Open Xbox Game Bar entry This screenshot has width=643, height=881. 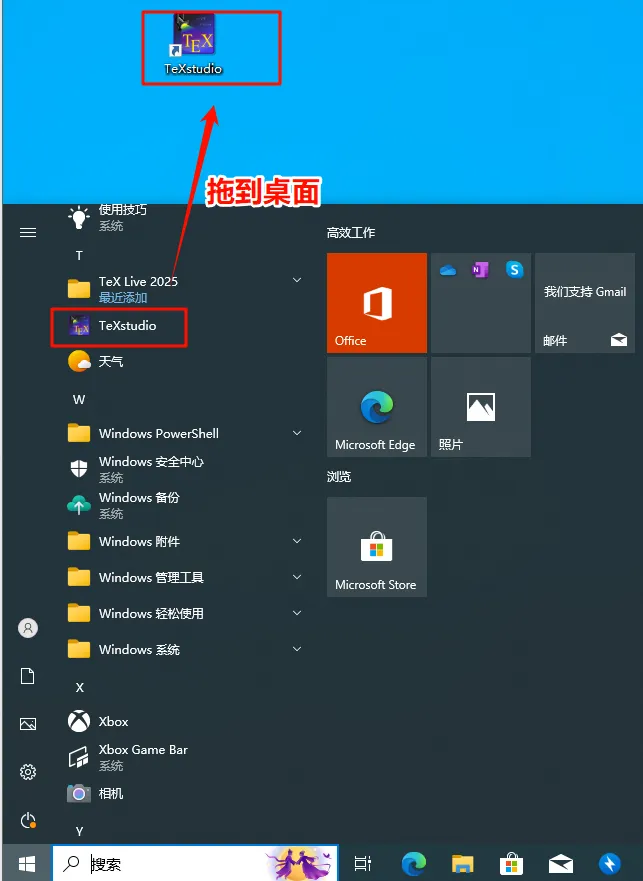pos(185,757)
